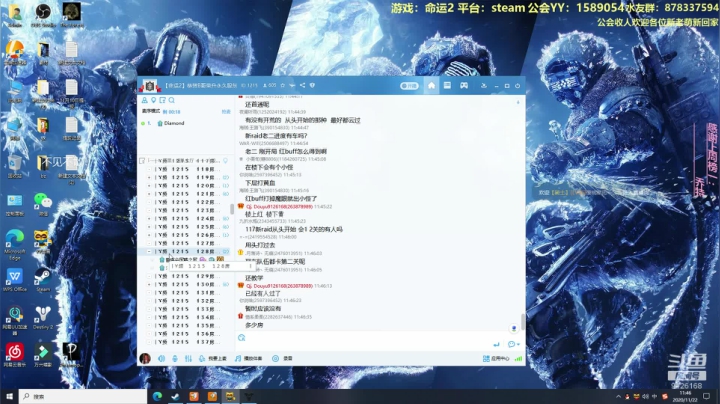Click the Windows Start button
This screenshot has height=404, width=720.
tap(9, 396)
